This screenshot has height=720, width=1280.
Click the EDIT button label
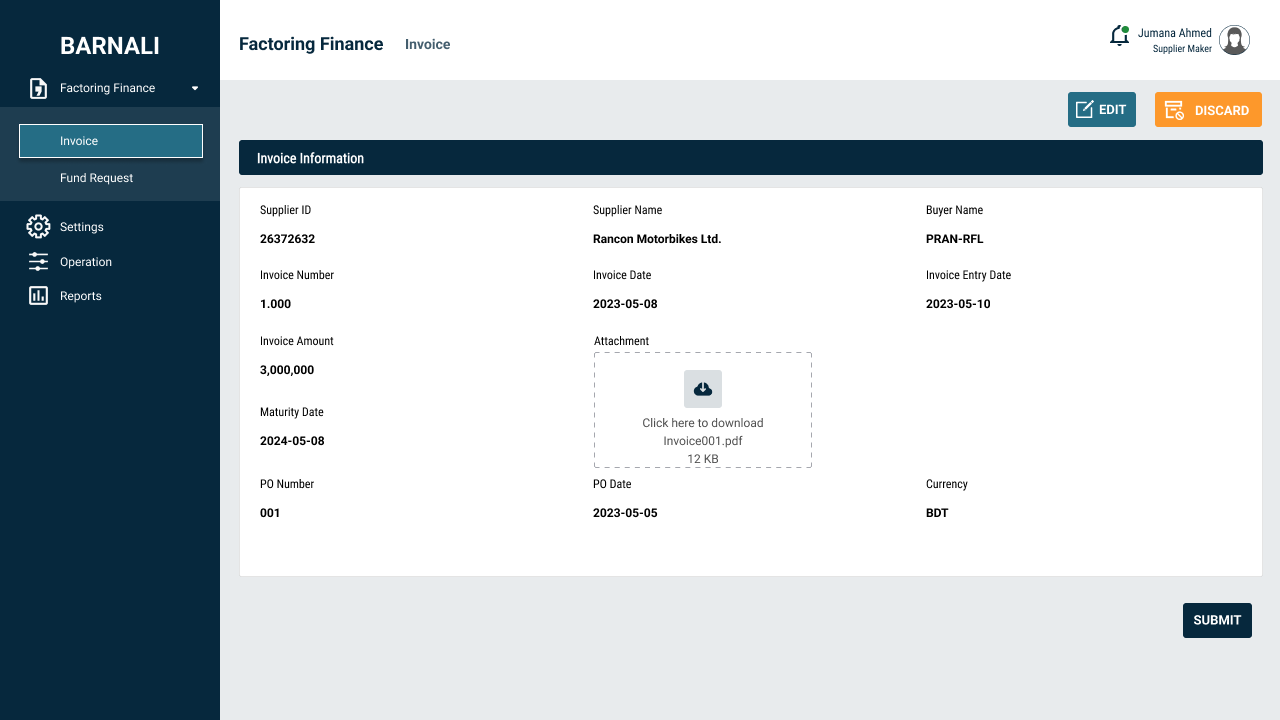[x=1112, y=110]
